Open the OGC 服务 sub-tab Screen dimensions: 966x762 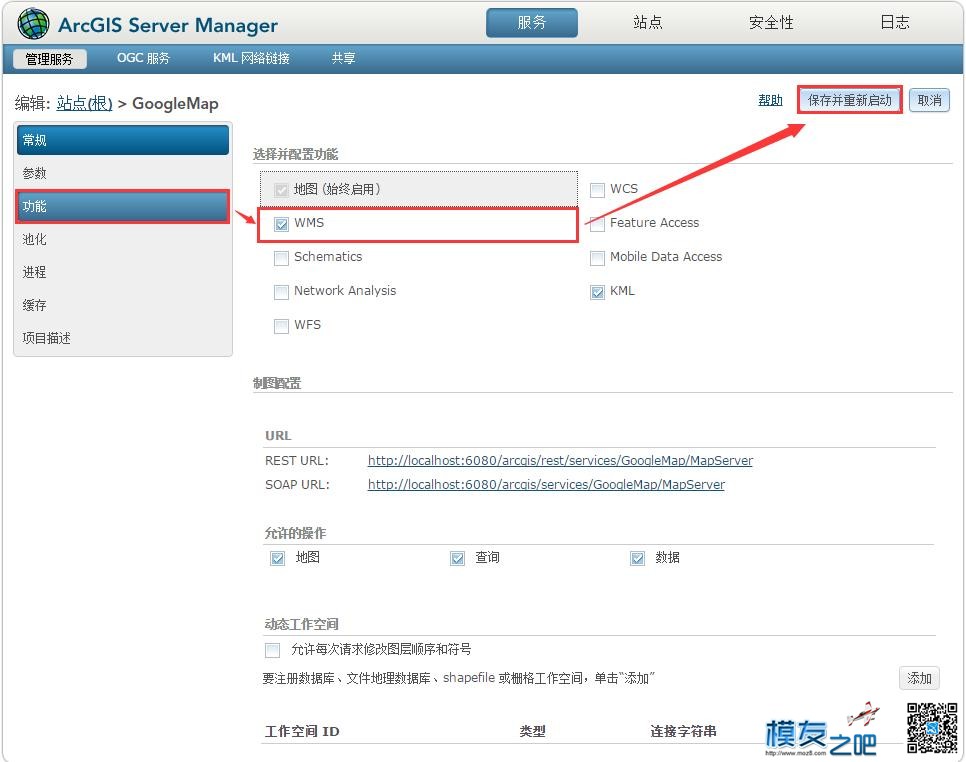tap(144, 59)
